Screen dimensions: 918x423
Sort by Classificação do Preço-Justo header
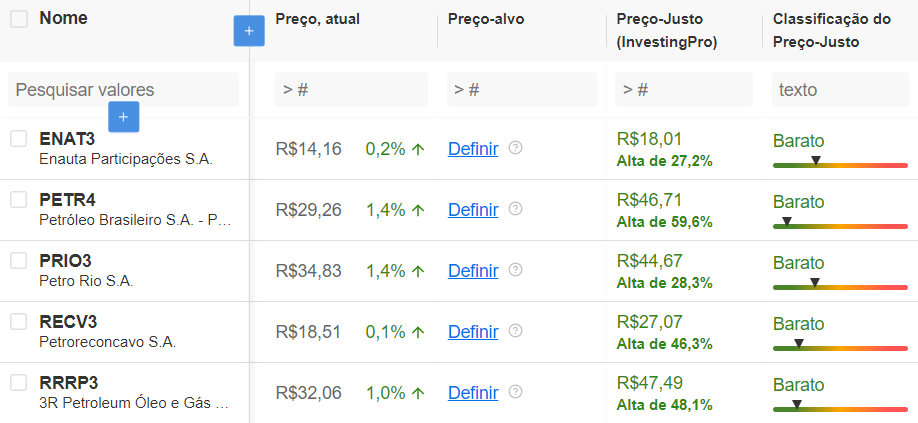(832, 30)
